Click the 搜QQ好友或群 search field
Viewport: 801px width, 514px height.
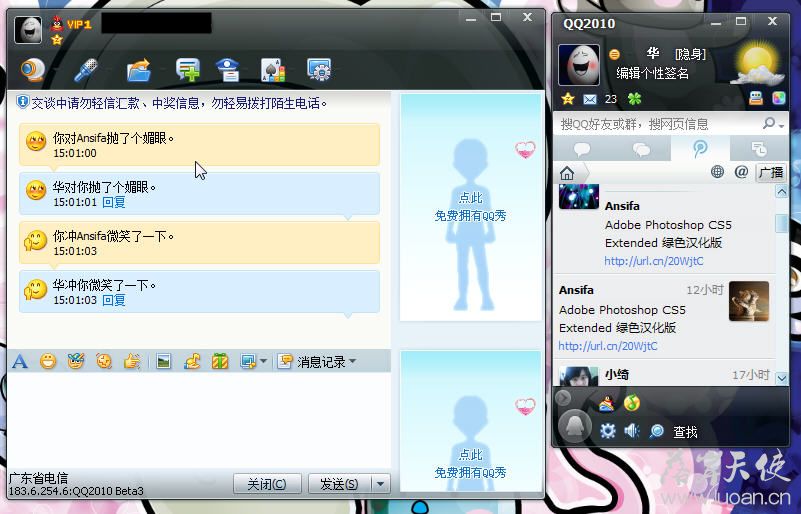click(x=656, y=124)
